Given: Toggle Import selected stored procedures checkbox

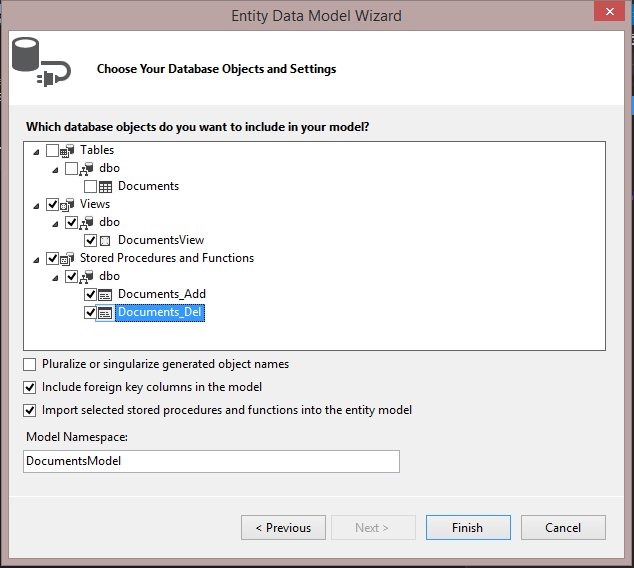Looking at the screenshot, I should 30,410.
